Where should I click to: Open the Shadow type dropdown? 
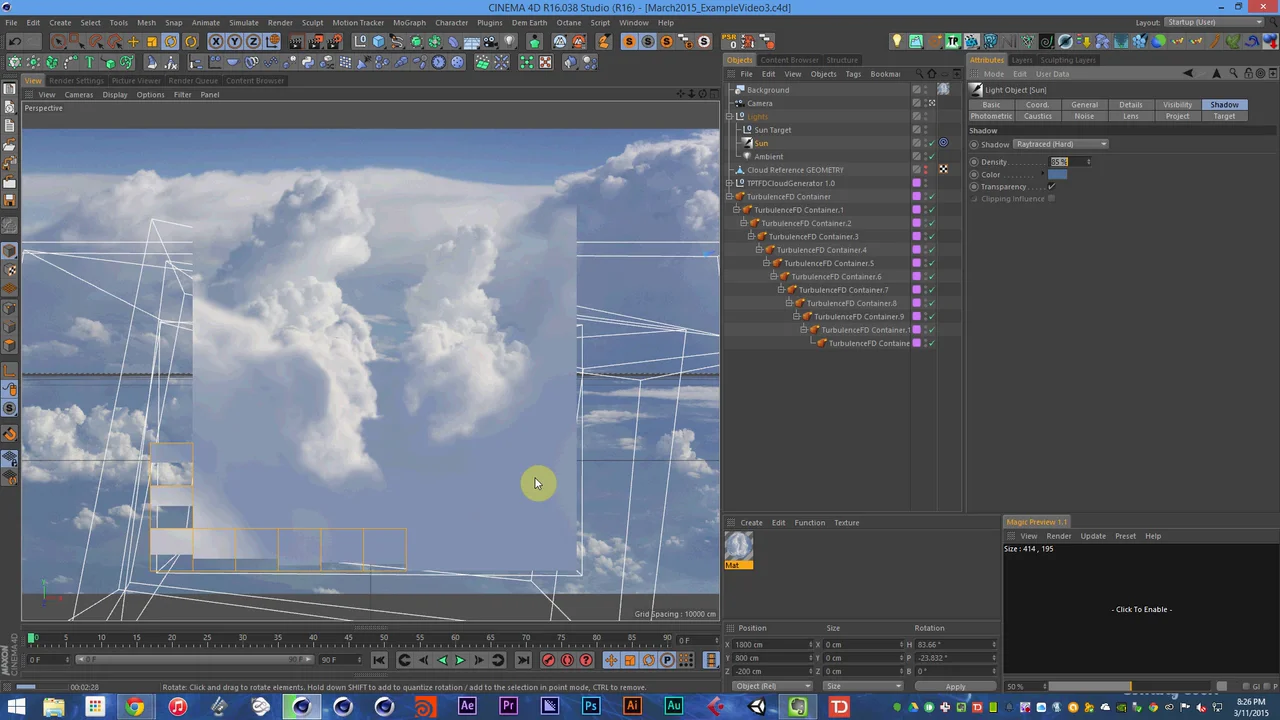[x=1061, y=144]
